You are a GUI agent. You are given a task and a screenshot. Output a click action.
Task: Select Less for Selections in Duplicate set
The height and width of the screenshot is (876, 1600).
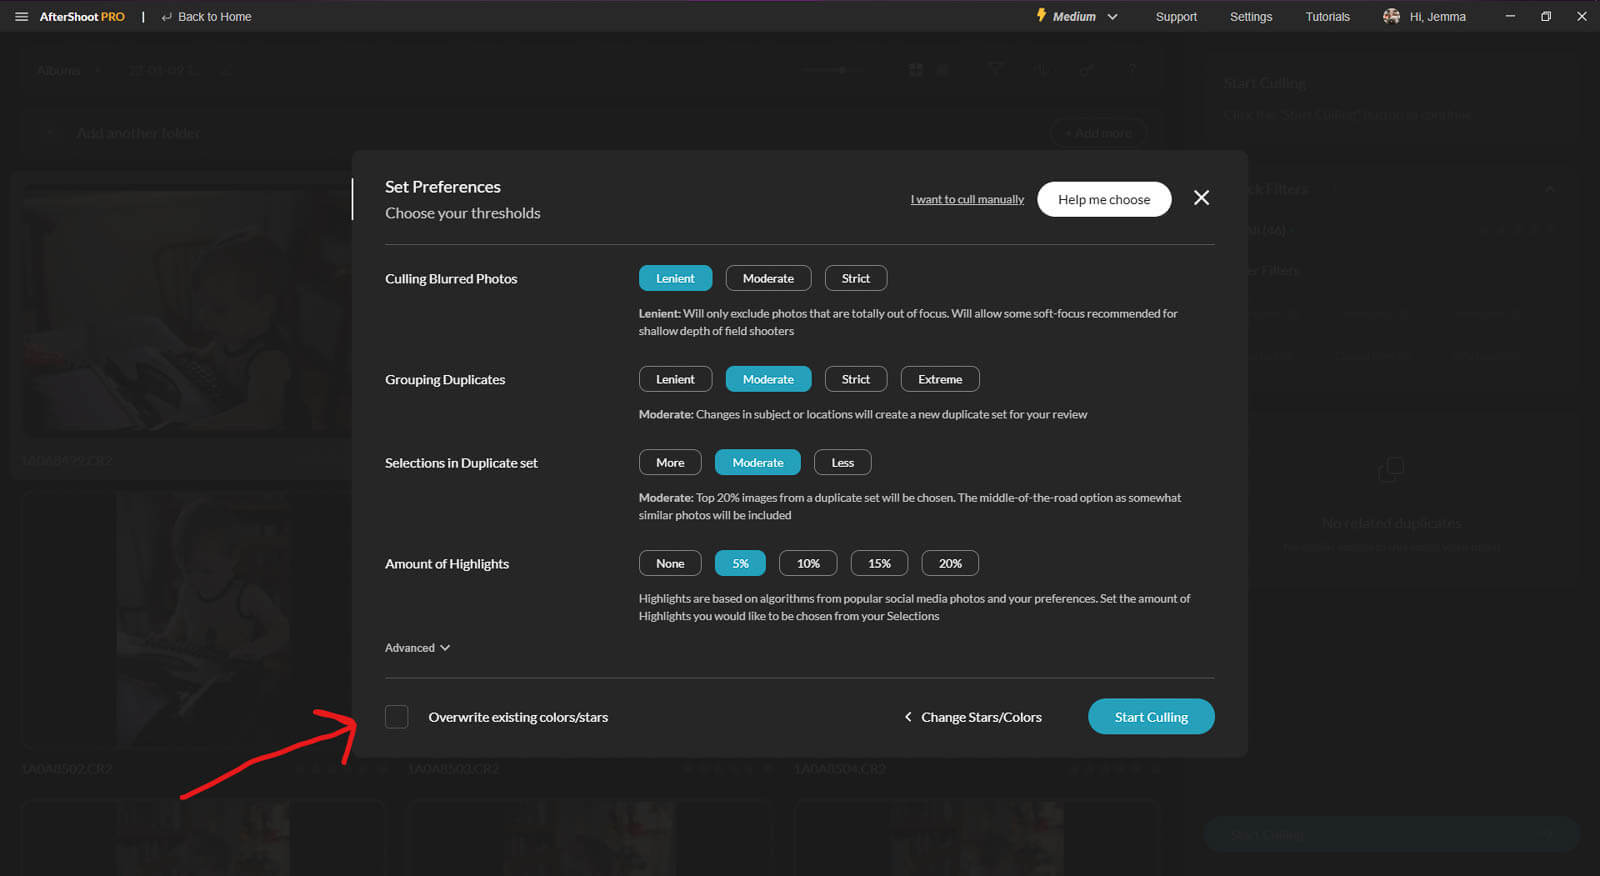pyautogui.click(x=842, y=462)
